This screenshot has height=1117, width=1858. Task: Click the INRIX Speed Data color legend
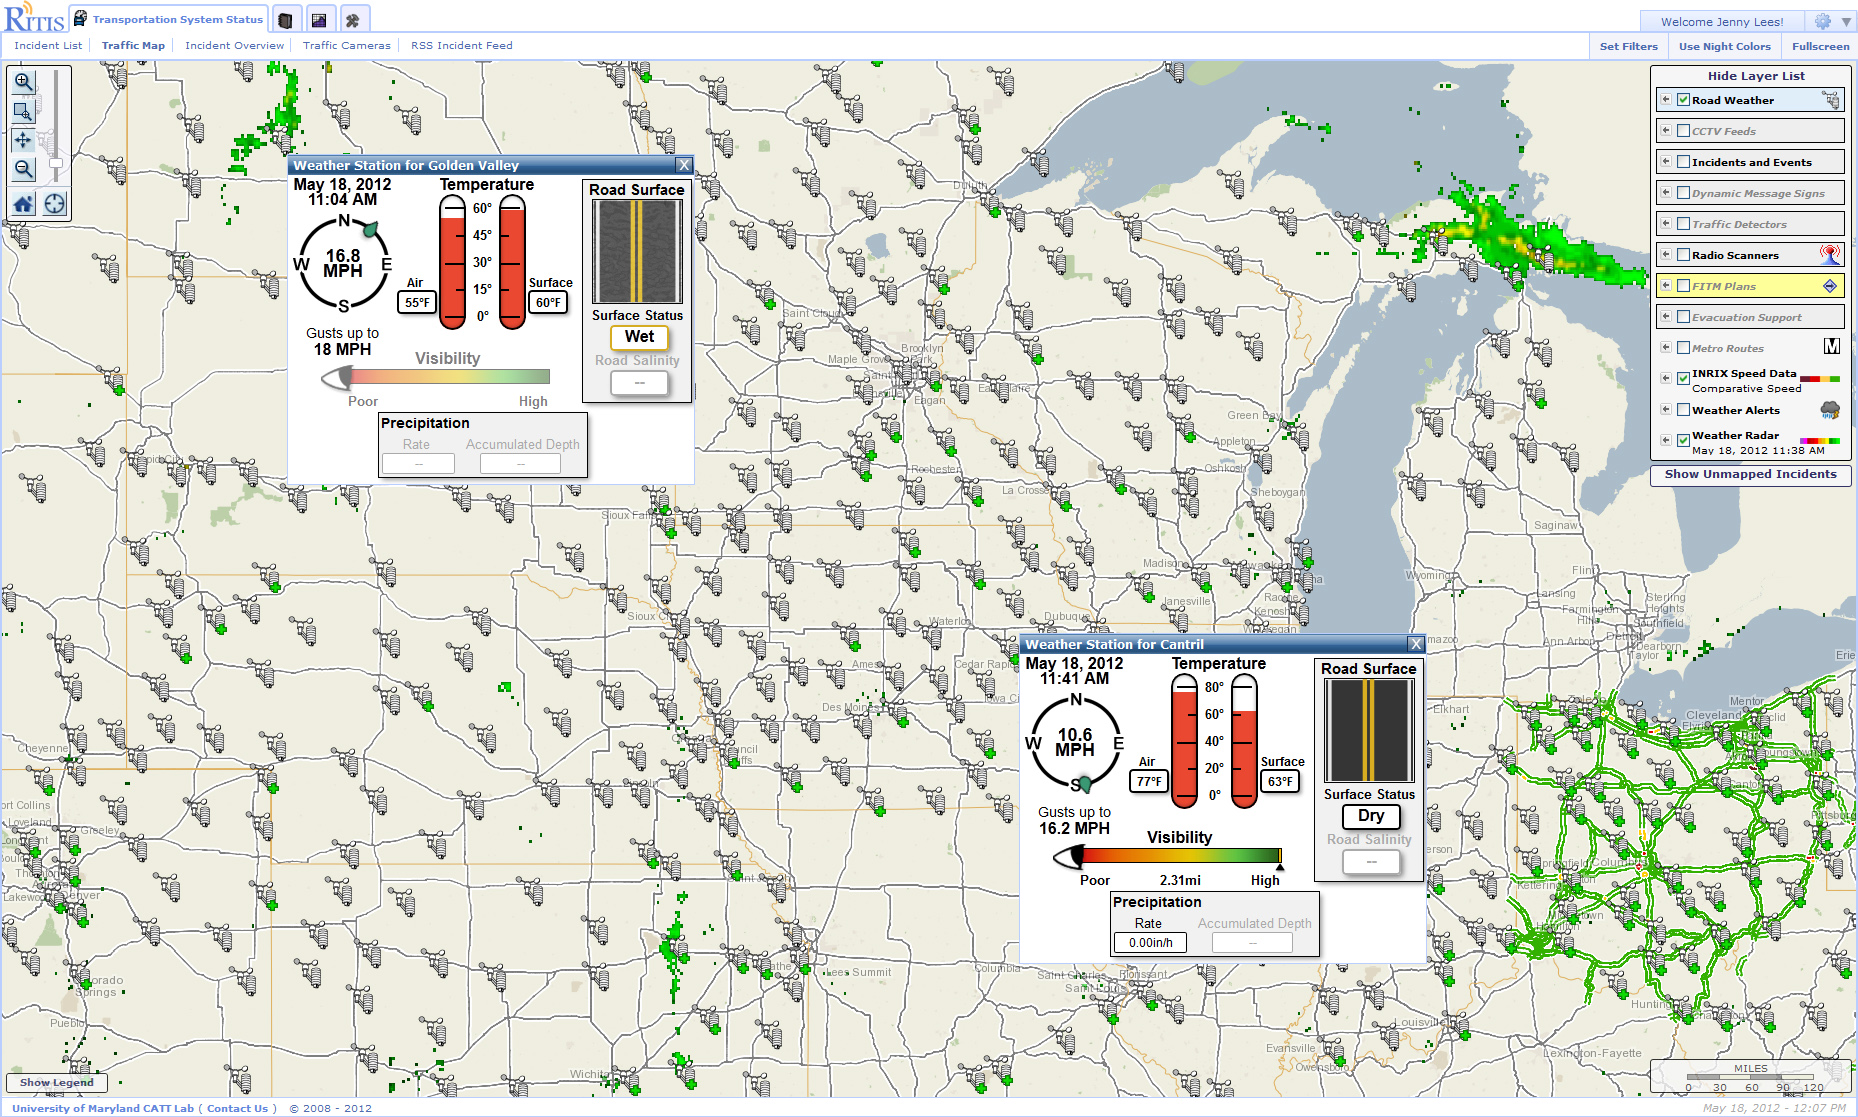[x=1820, y=379]
